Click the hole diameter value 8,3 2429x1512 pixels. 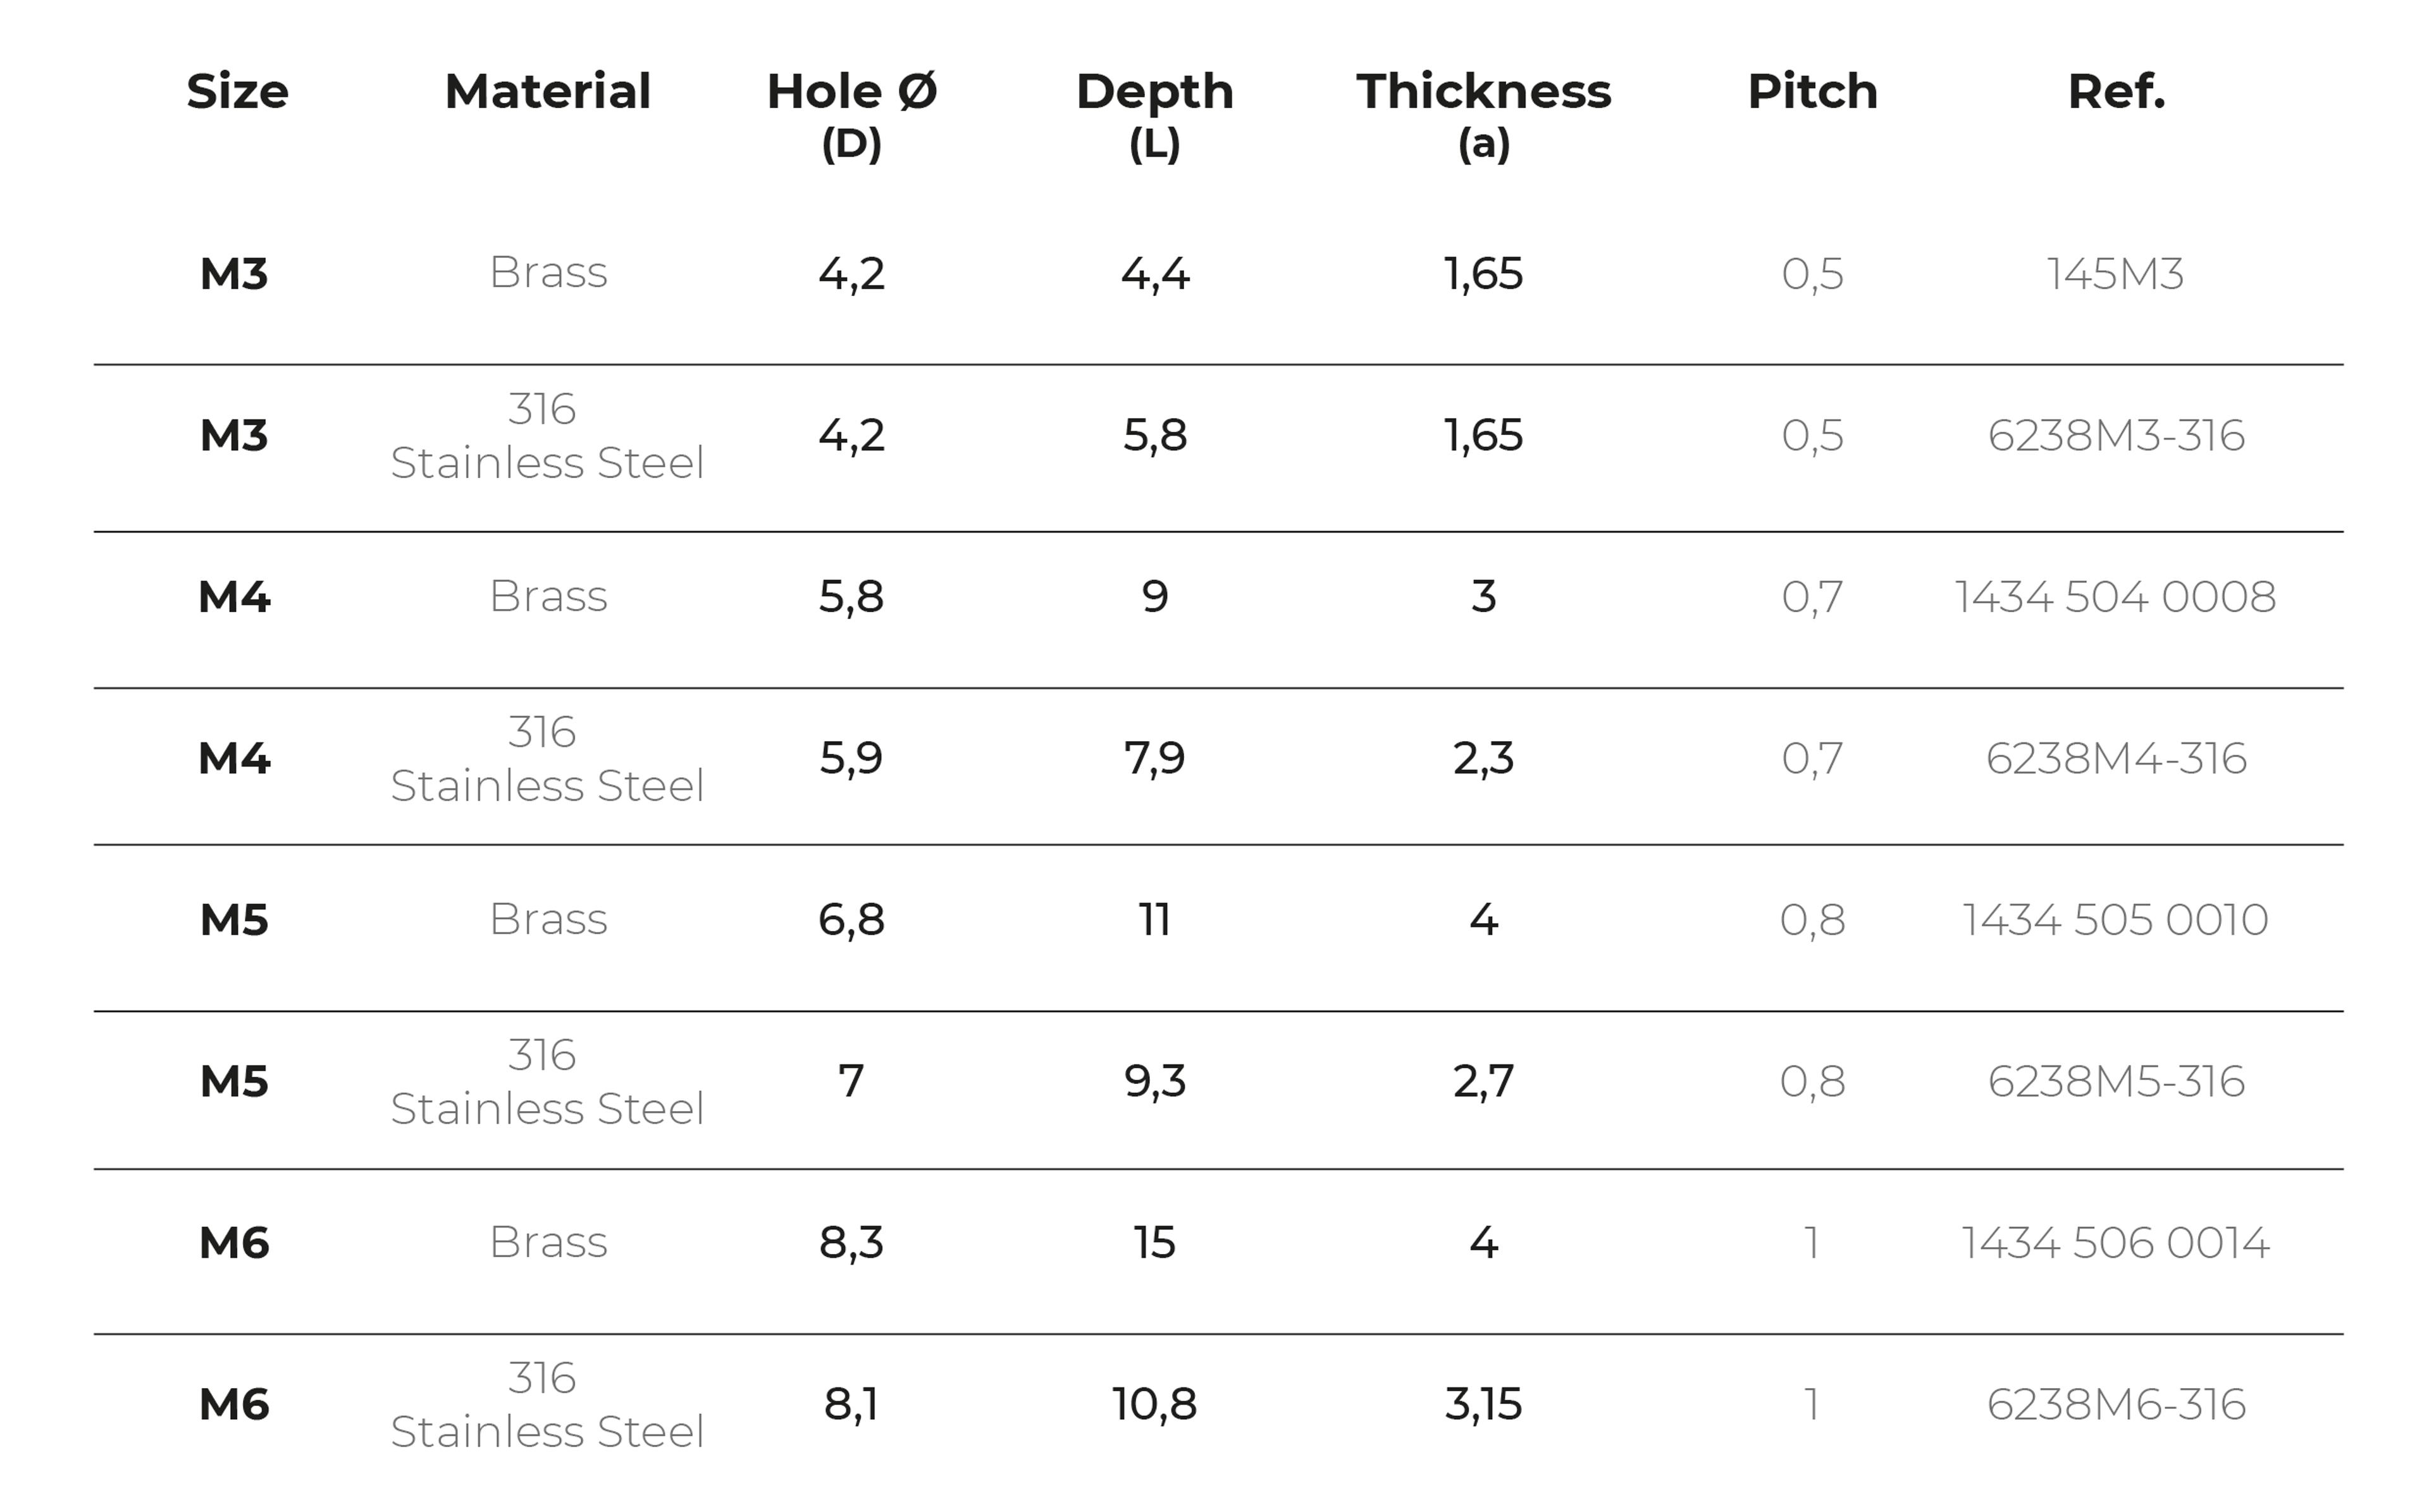(851, 1243)
